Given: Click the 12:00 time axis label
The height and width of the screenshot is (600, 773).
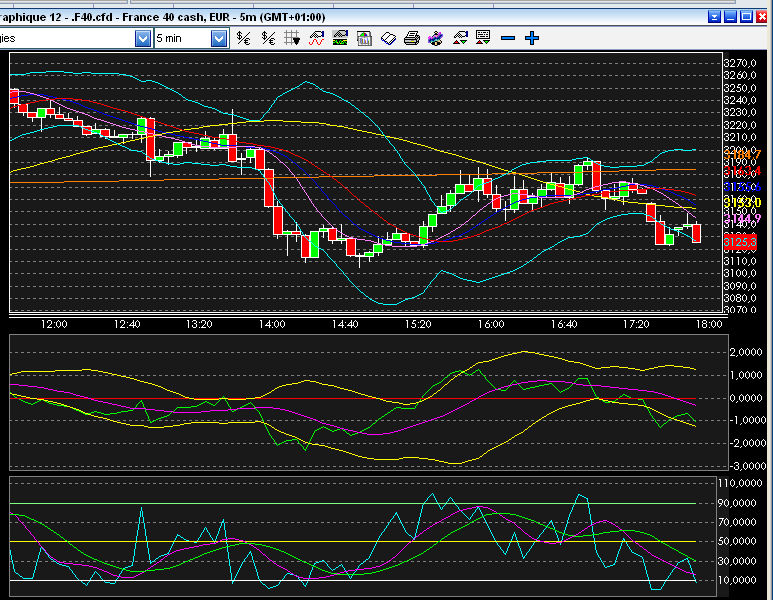Looking at the screenshot, I should 54,324.
